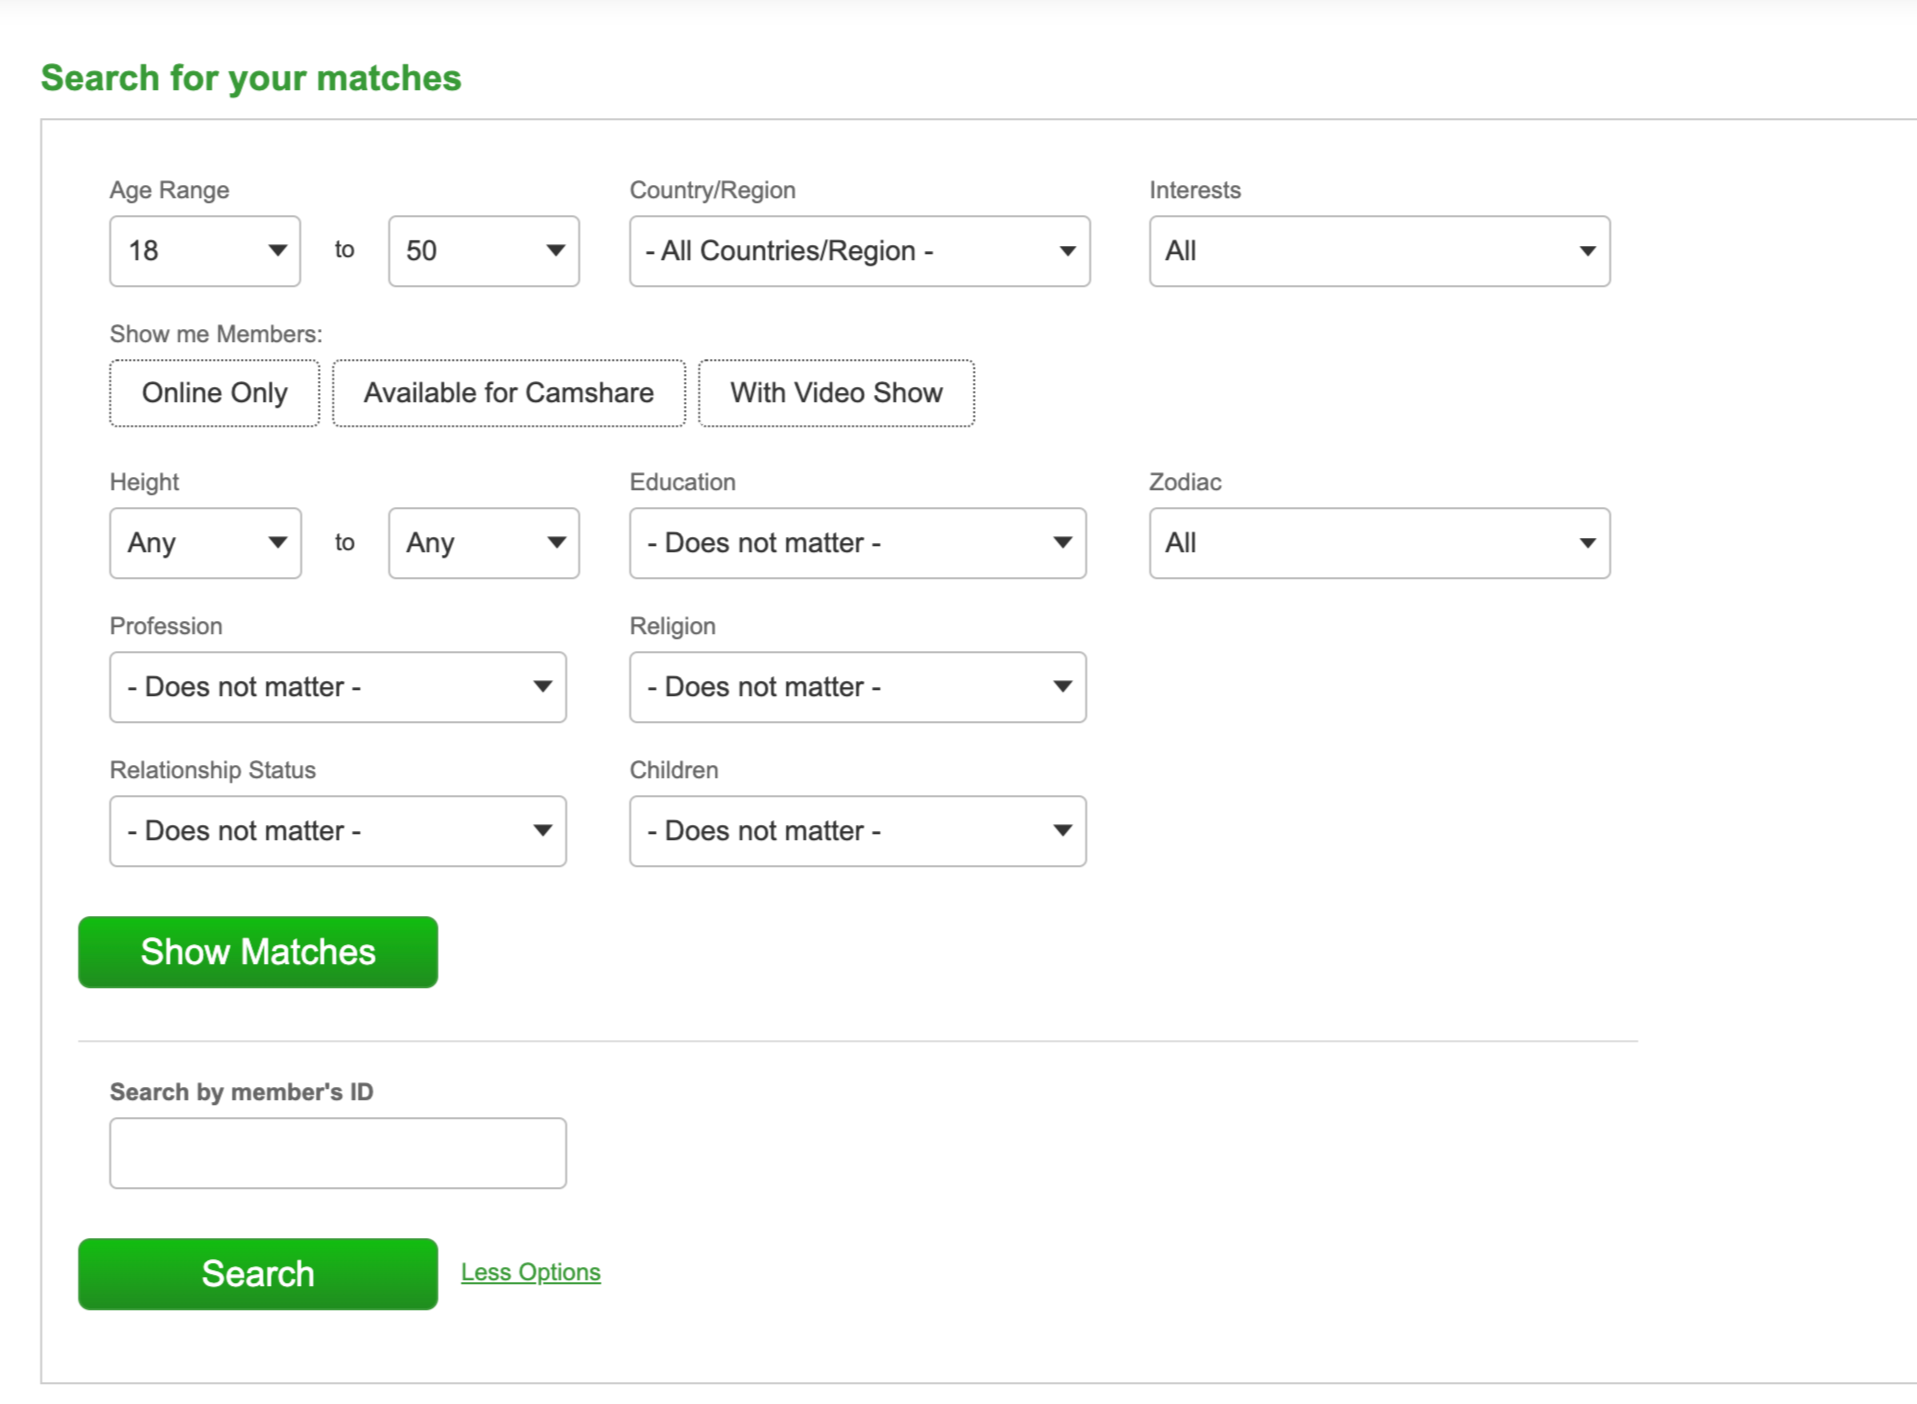Expand the Education dropdown
The width and height of the screenshot is (1917, 1404).
click(857, 543)
